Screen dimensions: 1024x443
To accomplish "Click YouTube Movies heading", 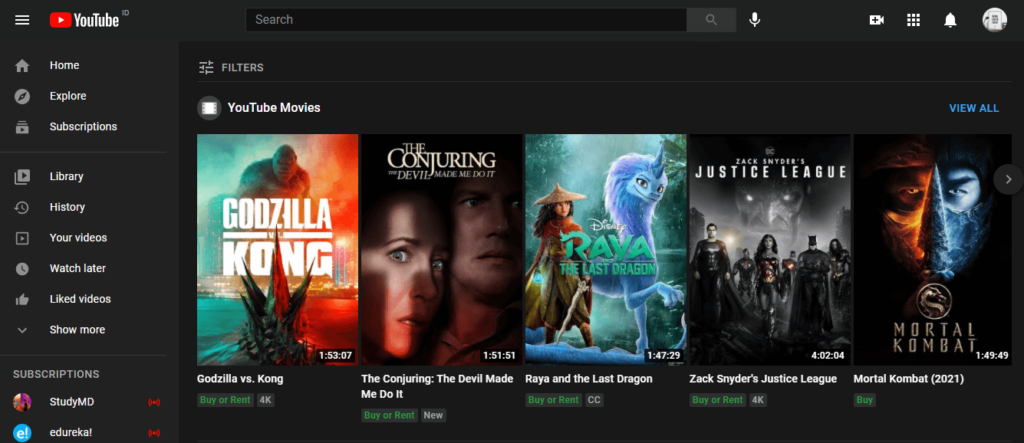I will (274, 108).
